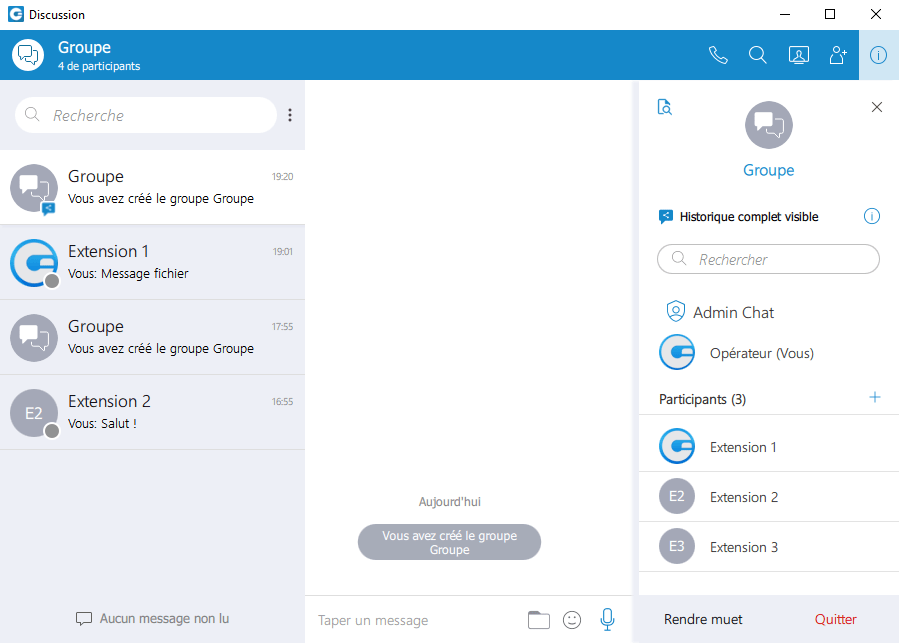
Task: Minimize the Discussion window
Action: (785, 14)
